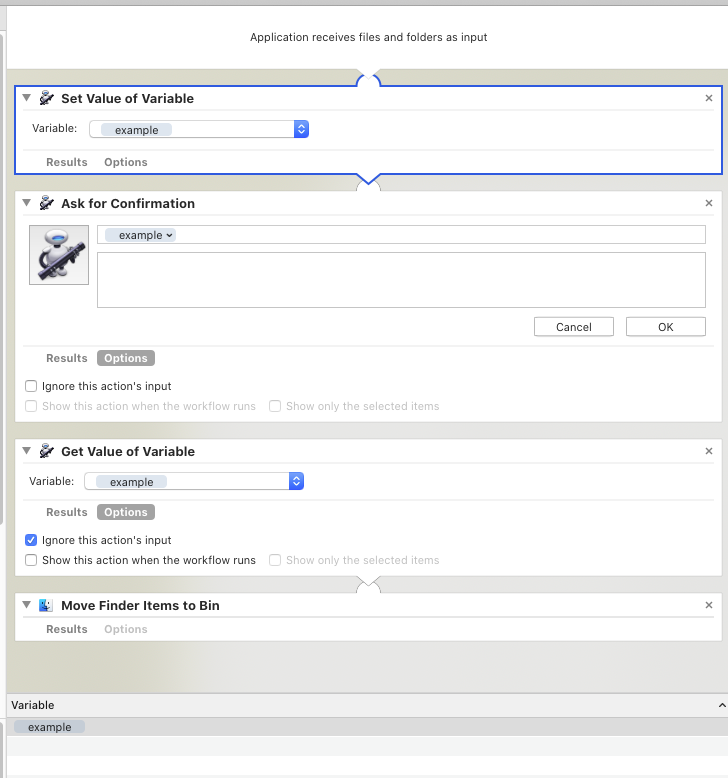Uncheck Ignore this action's input in Get Value of Variable
The height and width of the screenshot is (778, 728).
point(31,540)
